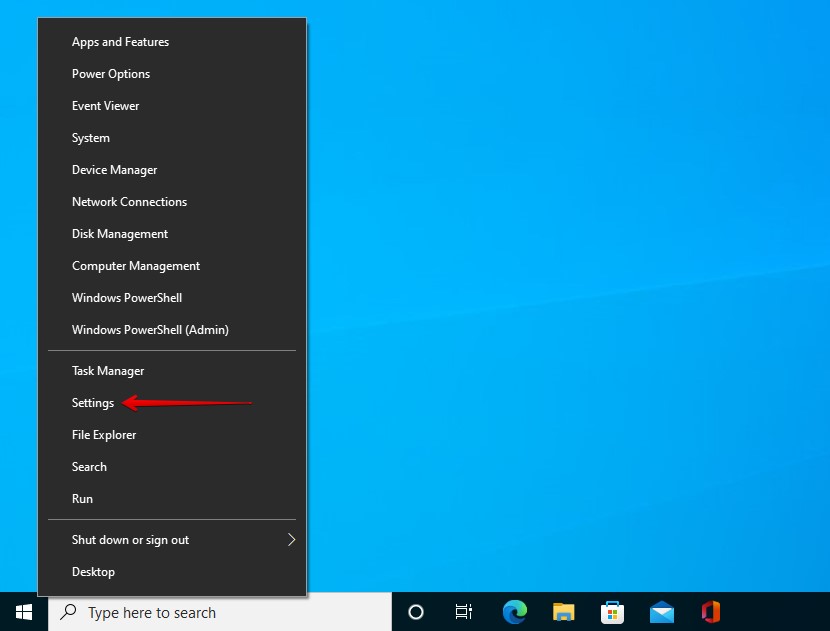Start Windows PowerShell (Admin)

coord(172,330)
